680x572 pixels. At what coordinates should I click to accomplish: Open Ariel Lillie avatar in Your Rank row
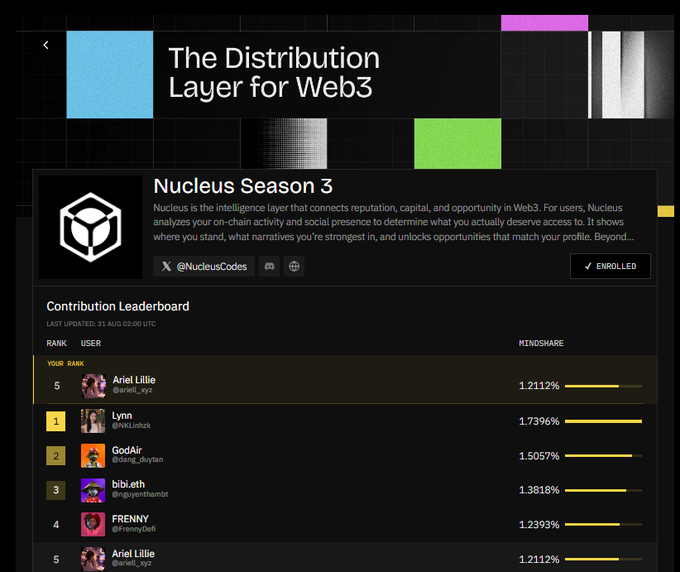pyautogui.click(x=93, y=386)
